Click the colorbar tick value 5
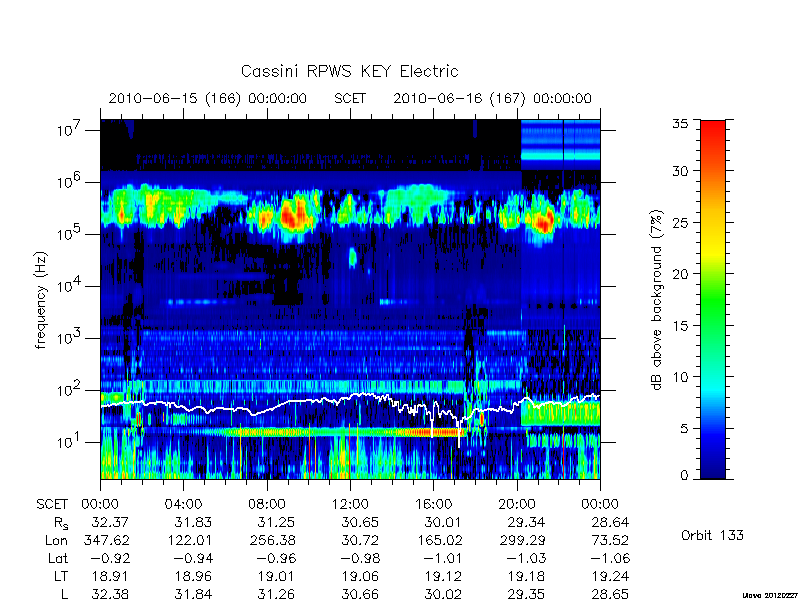The height and width of the screenshot is (600, 800). pos(684,428)
